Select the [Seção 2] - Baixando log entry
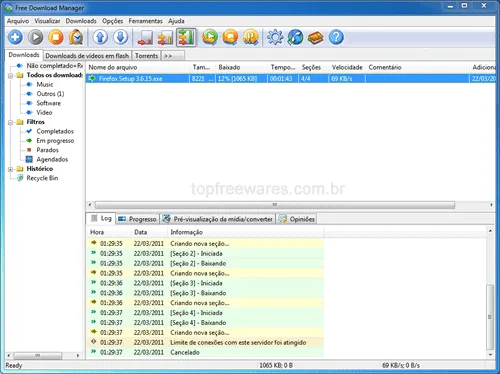 tap(205, 263)
